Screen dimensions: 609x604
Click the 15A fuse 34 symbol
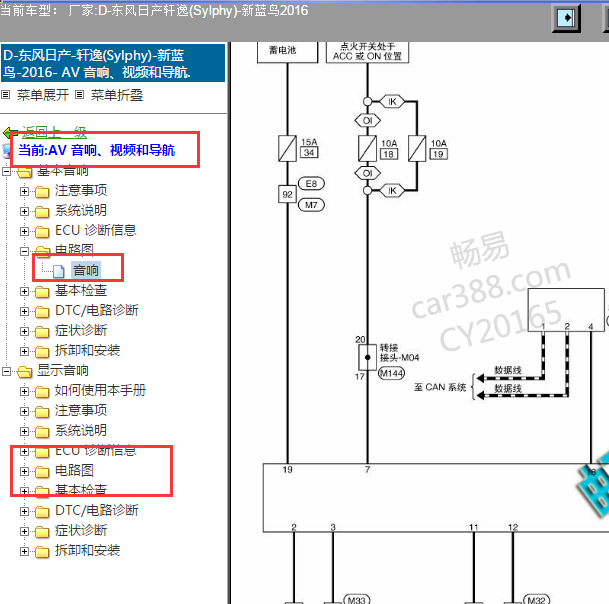click(x=287, y=148)
